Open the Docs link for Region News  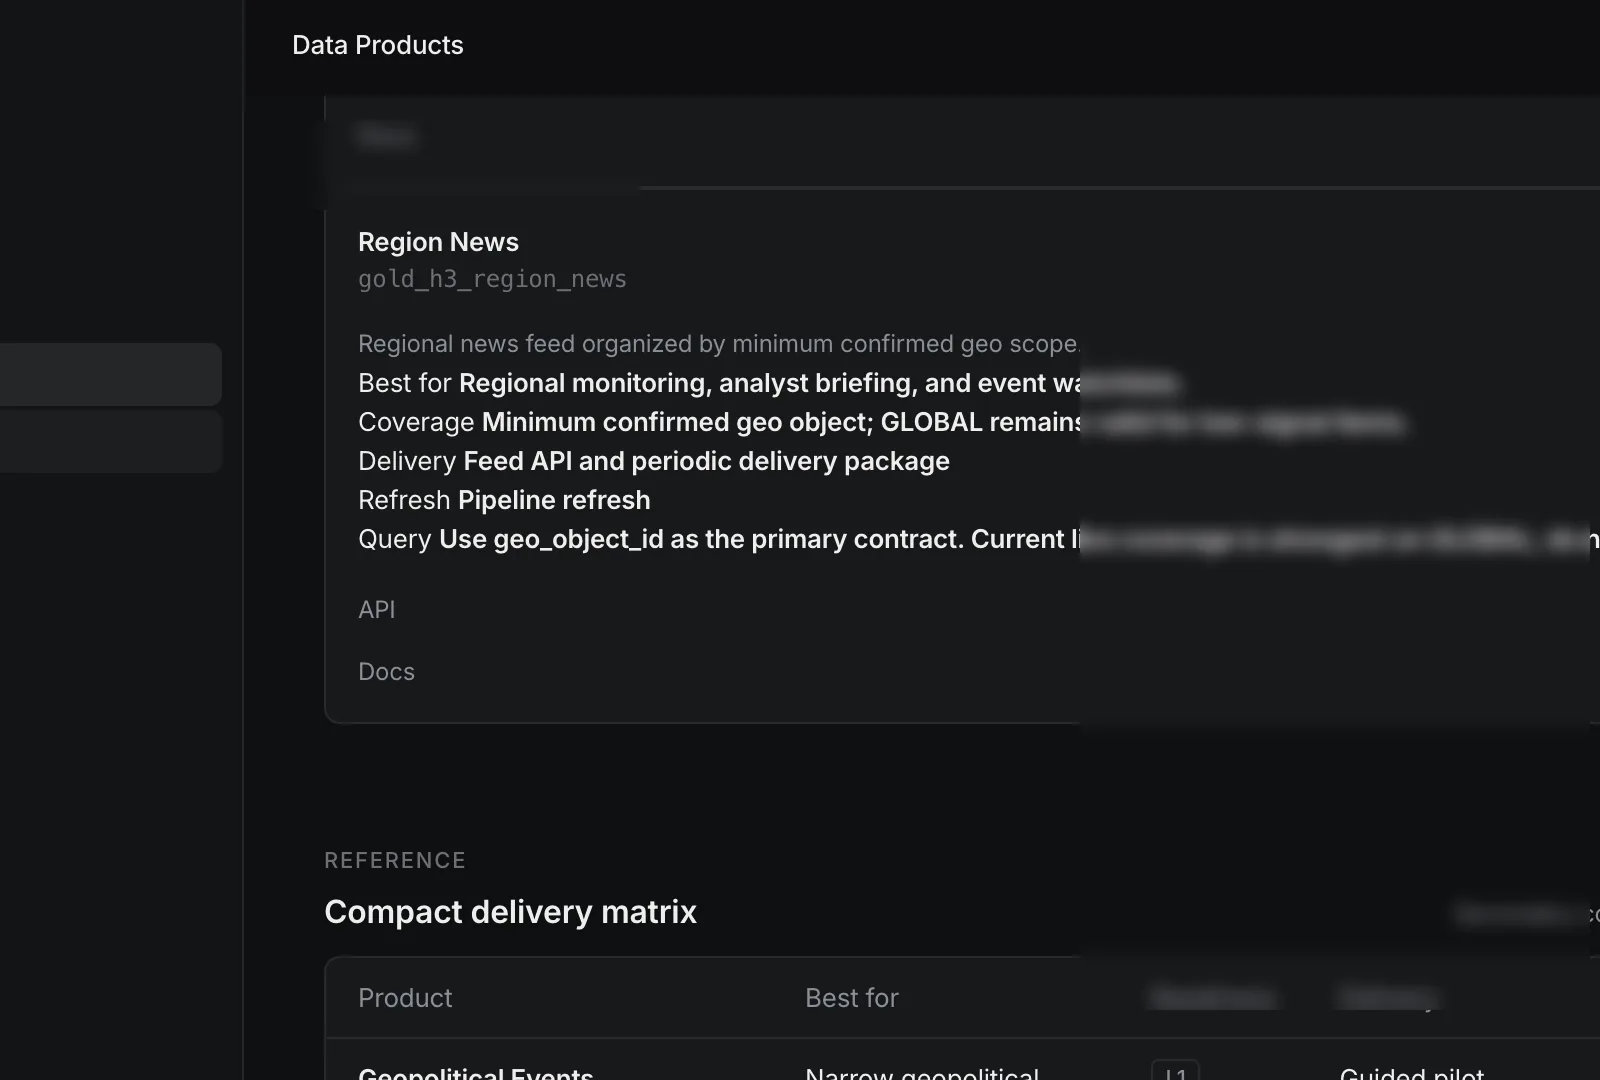tap(386, 671)
